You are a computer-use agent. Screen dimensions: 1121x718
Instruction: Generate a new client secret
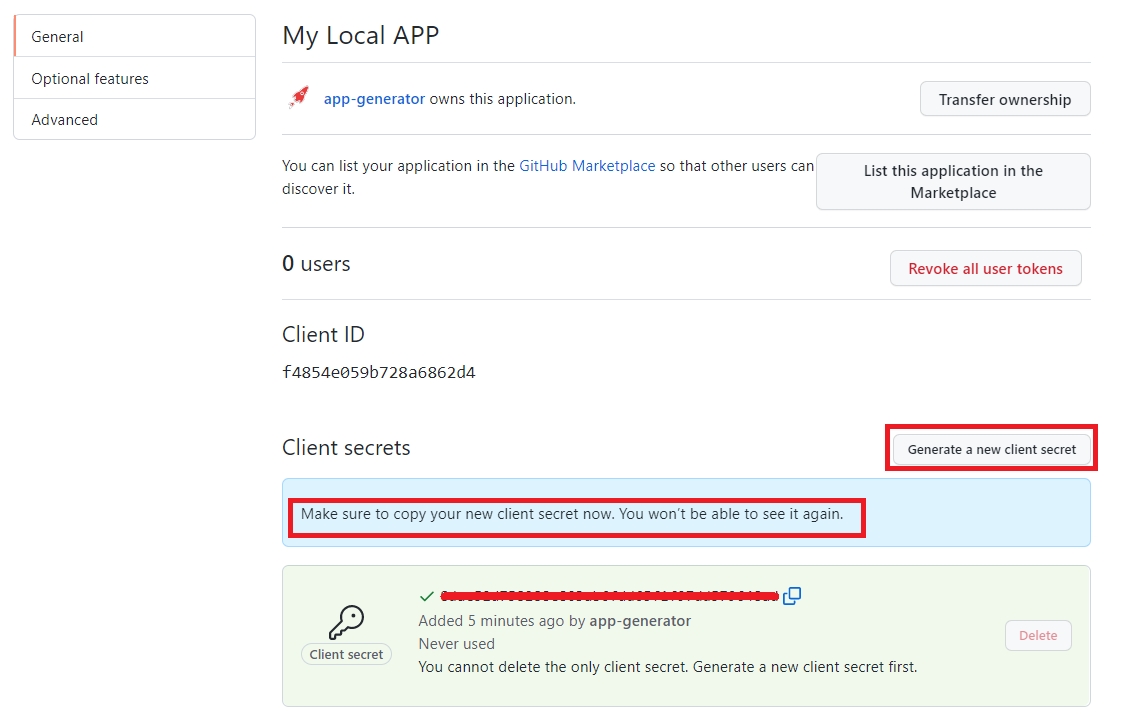(991, 449)
